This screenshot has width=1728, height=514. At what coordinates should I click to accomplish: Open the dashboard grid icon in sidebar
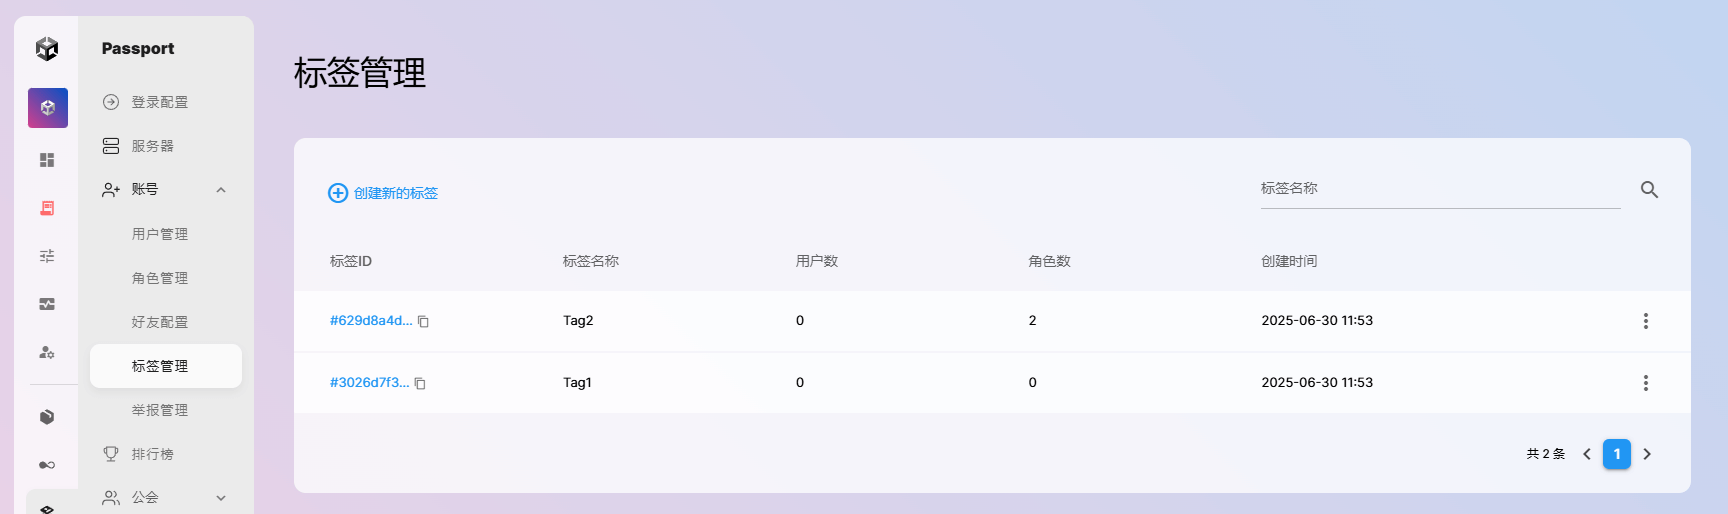pyautogui.click(x=47, y=160)
